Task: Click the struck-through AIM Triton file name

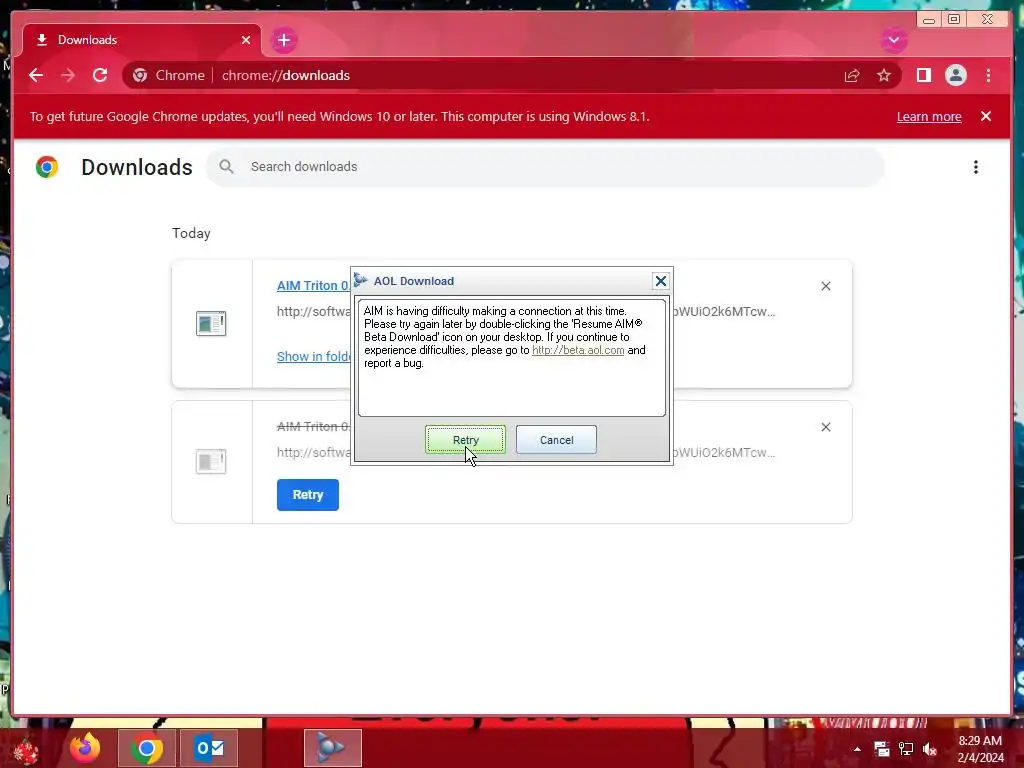Action: pos(313,426)
